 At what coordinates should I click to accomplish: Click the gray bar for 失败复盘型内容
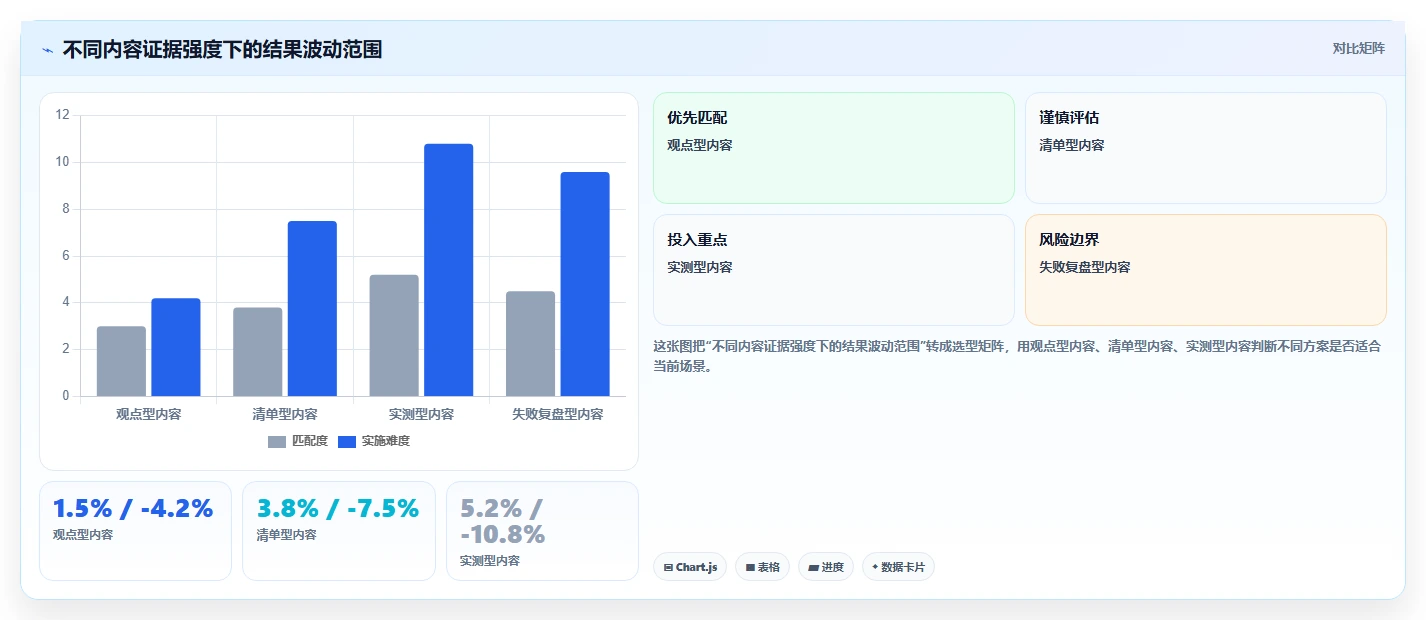(530, 343)
